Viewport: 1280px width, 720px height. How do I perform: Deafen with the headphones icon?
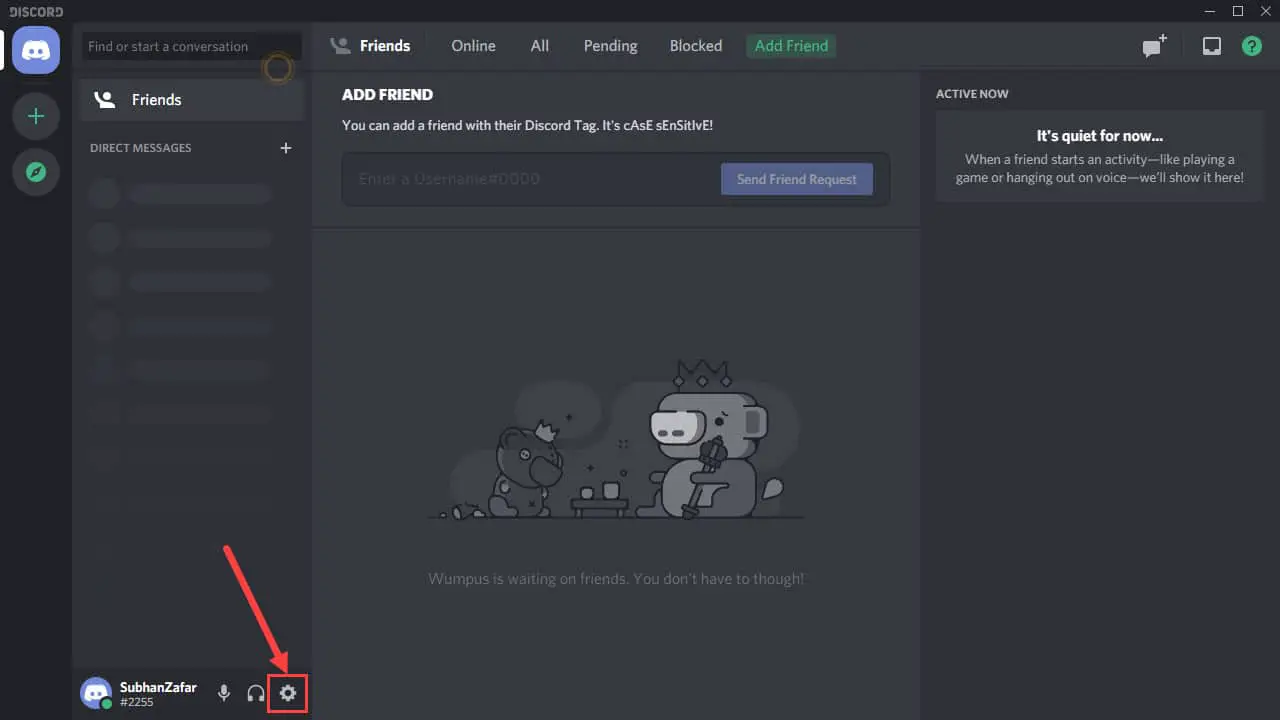tap(256, 693)
